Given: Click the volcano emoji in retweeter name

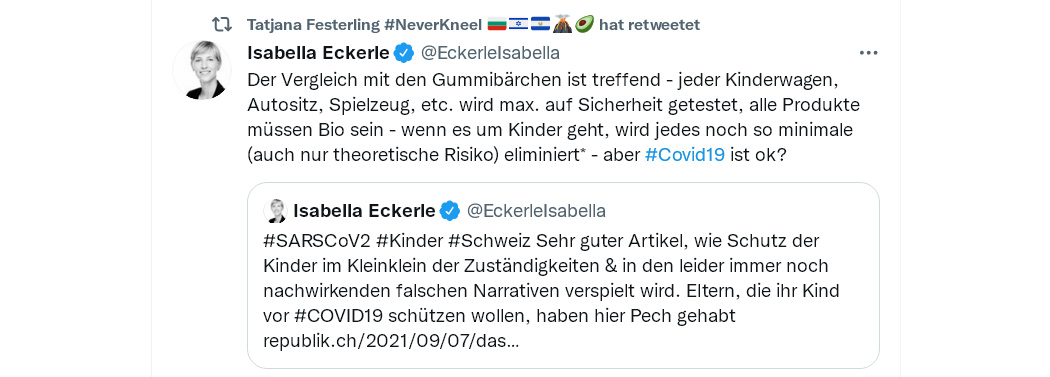Looking at the screenshot, I should [562, 24].
